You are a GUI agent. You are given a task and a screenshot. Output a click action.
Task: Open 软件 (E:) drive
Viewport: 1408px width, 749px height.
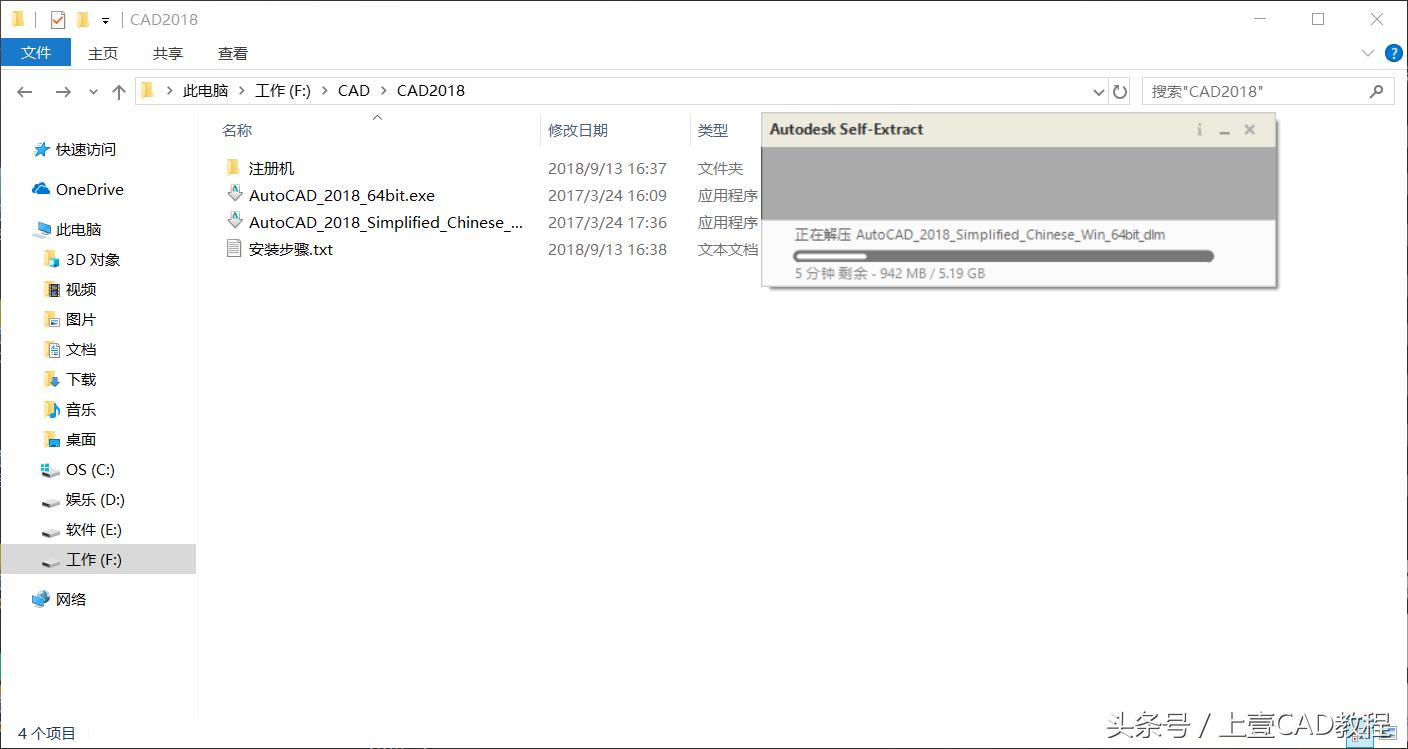click(94, 529)
